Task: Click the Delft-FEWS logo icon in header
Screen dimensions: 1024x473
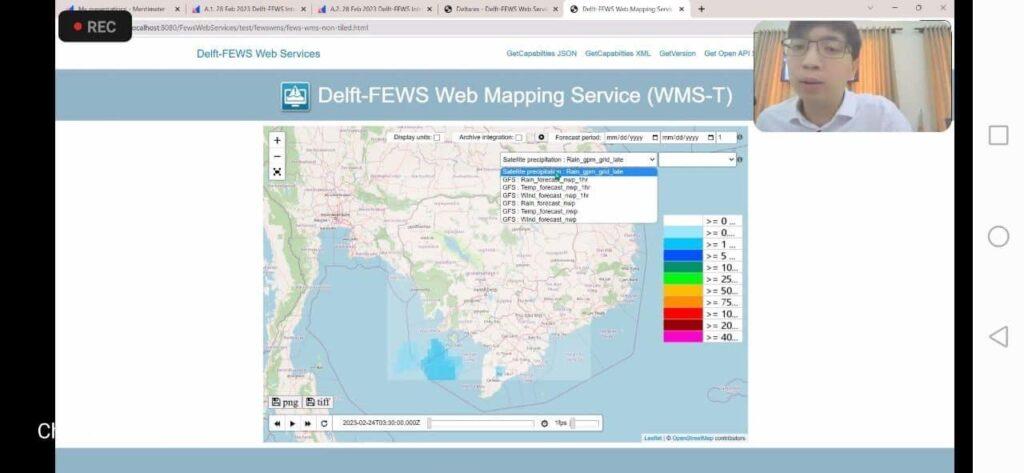Action: point(295,97)
